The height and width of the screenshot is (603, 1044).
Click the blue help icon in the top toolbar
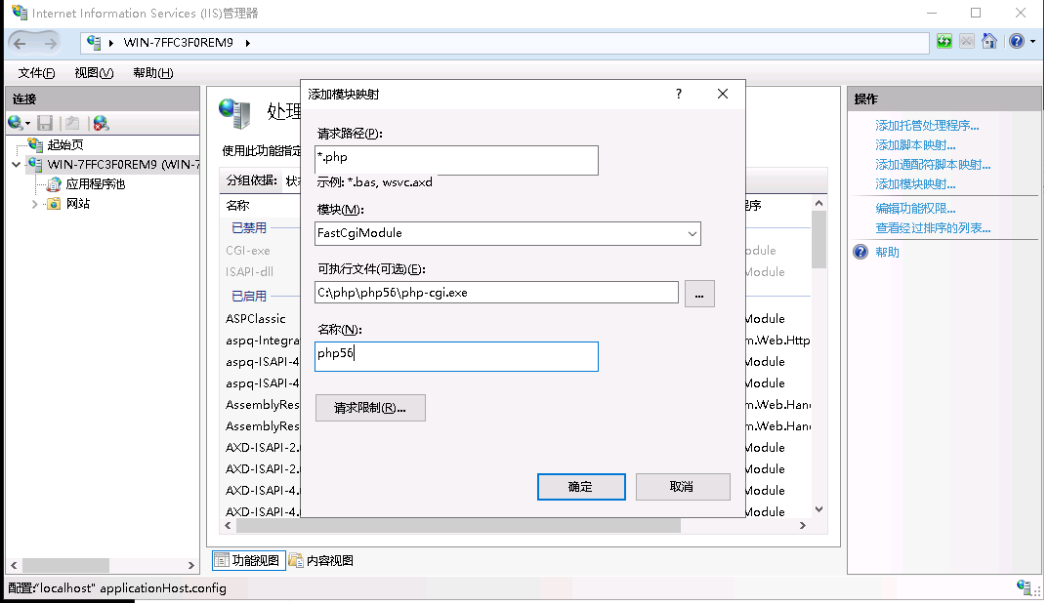(1015, 42)
